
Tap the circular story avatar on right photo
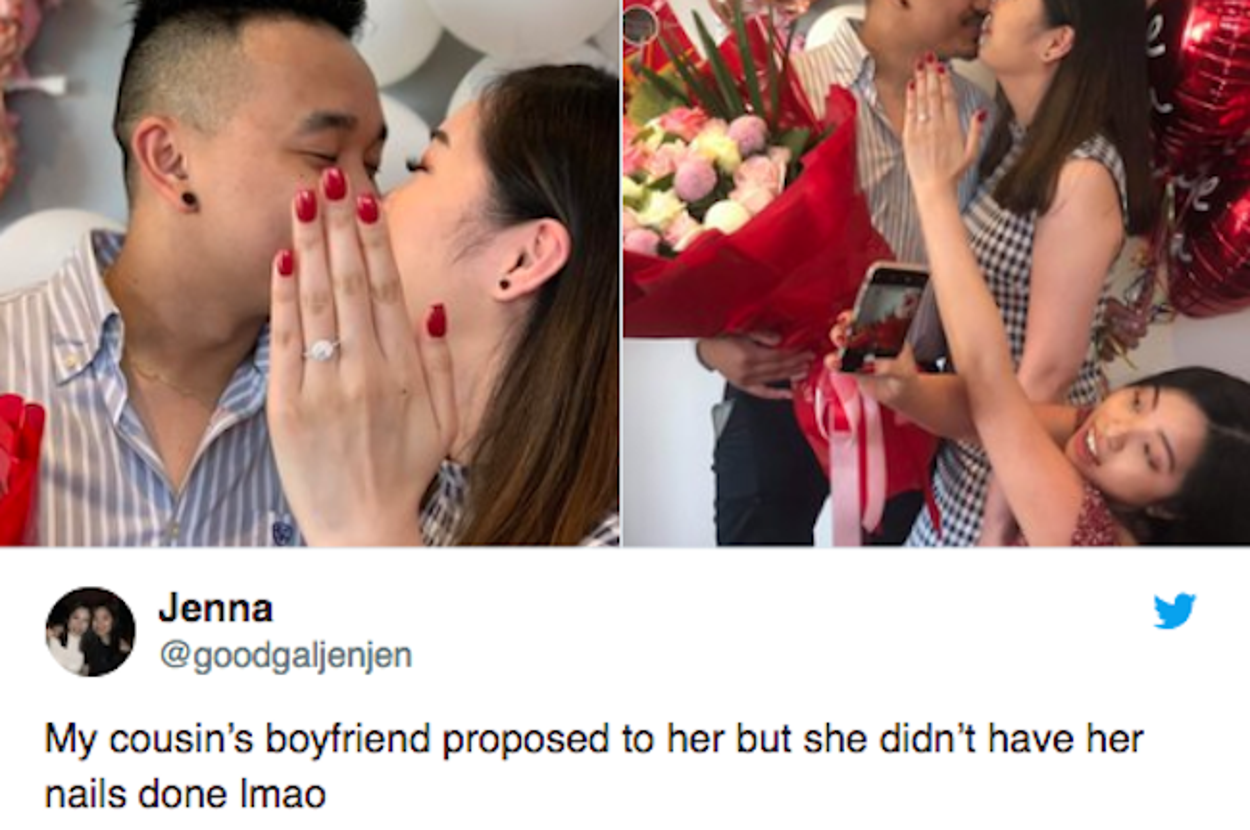640,24
